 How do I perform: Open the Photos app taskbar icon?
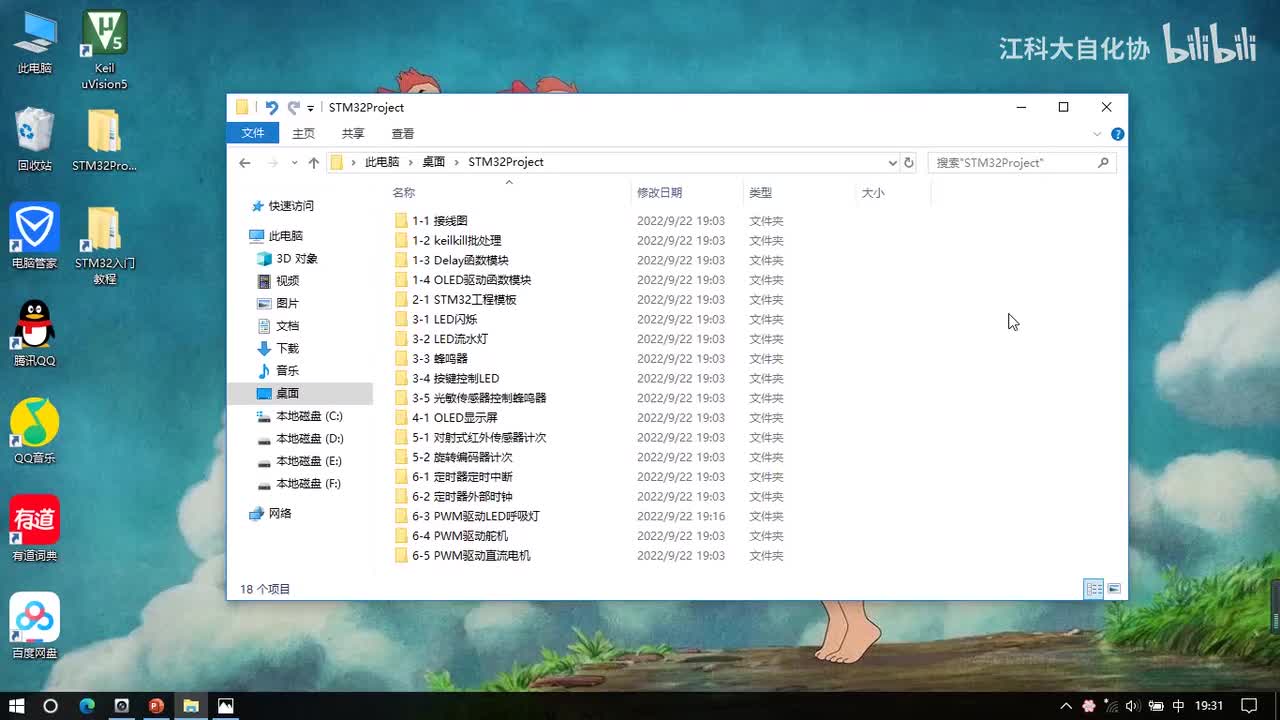tap(226, 705)
